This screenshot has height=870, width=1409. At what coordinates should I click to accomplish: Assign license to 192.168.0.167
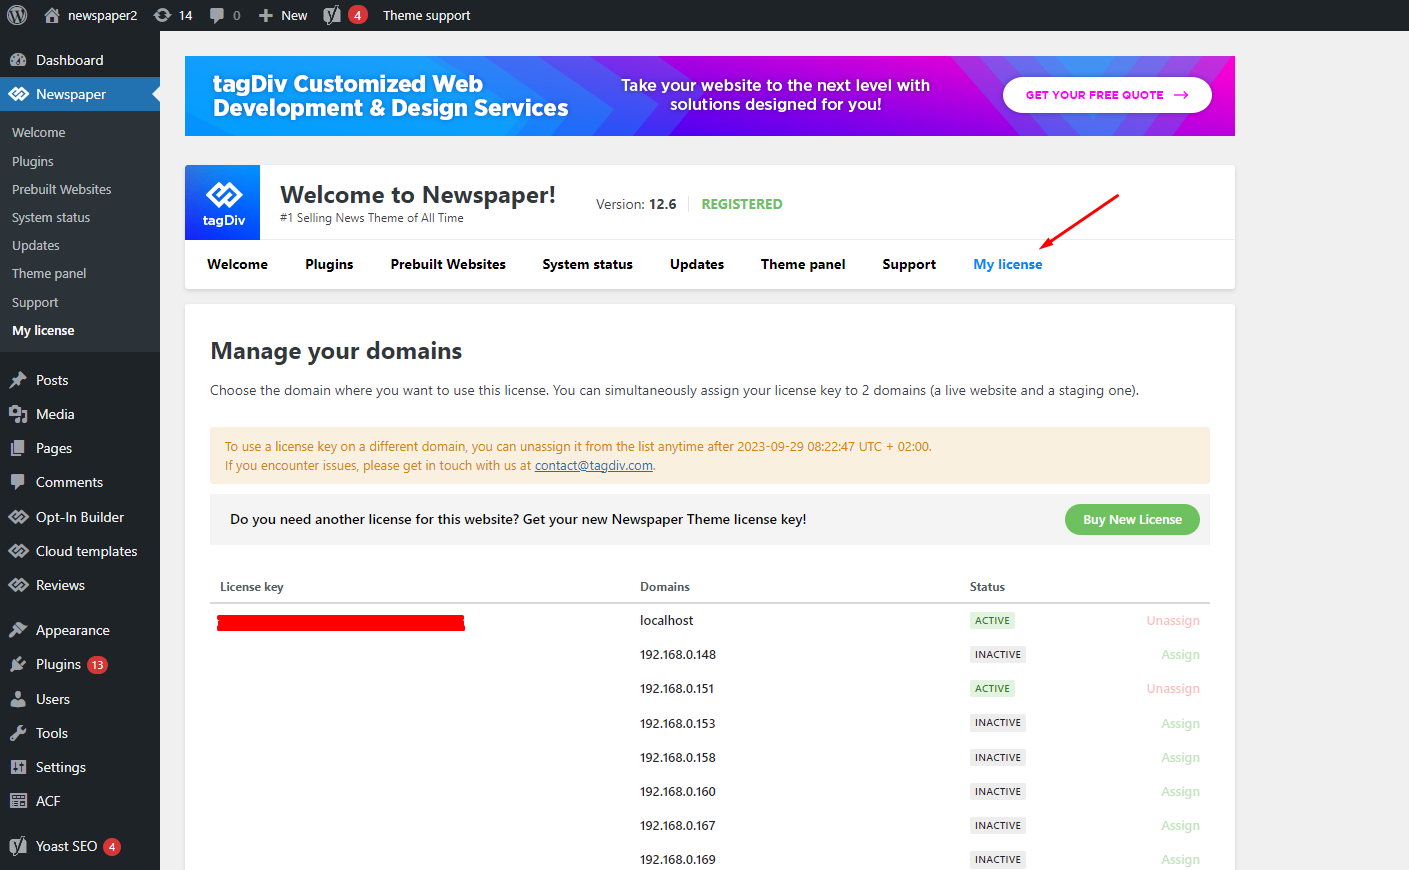click(1180, 825)
